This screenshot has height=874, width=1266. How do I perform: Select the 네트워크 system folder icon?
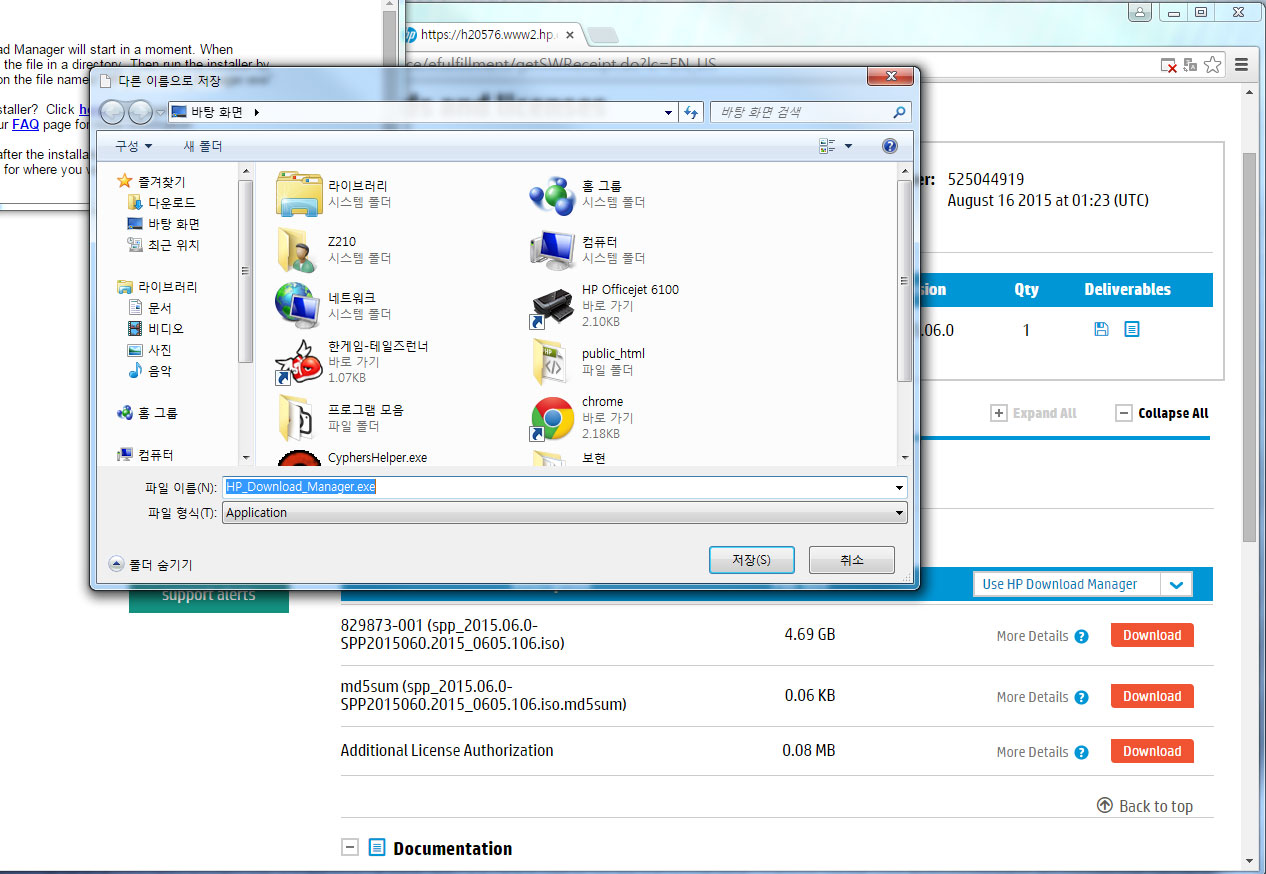click(x=298, y=306)
